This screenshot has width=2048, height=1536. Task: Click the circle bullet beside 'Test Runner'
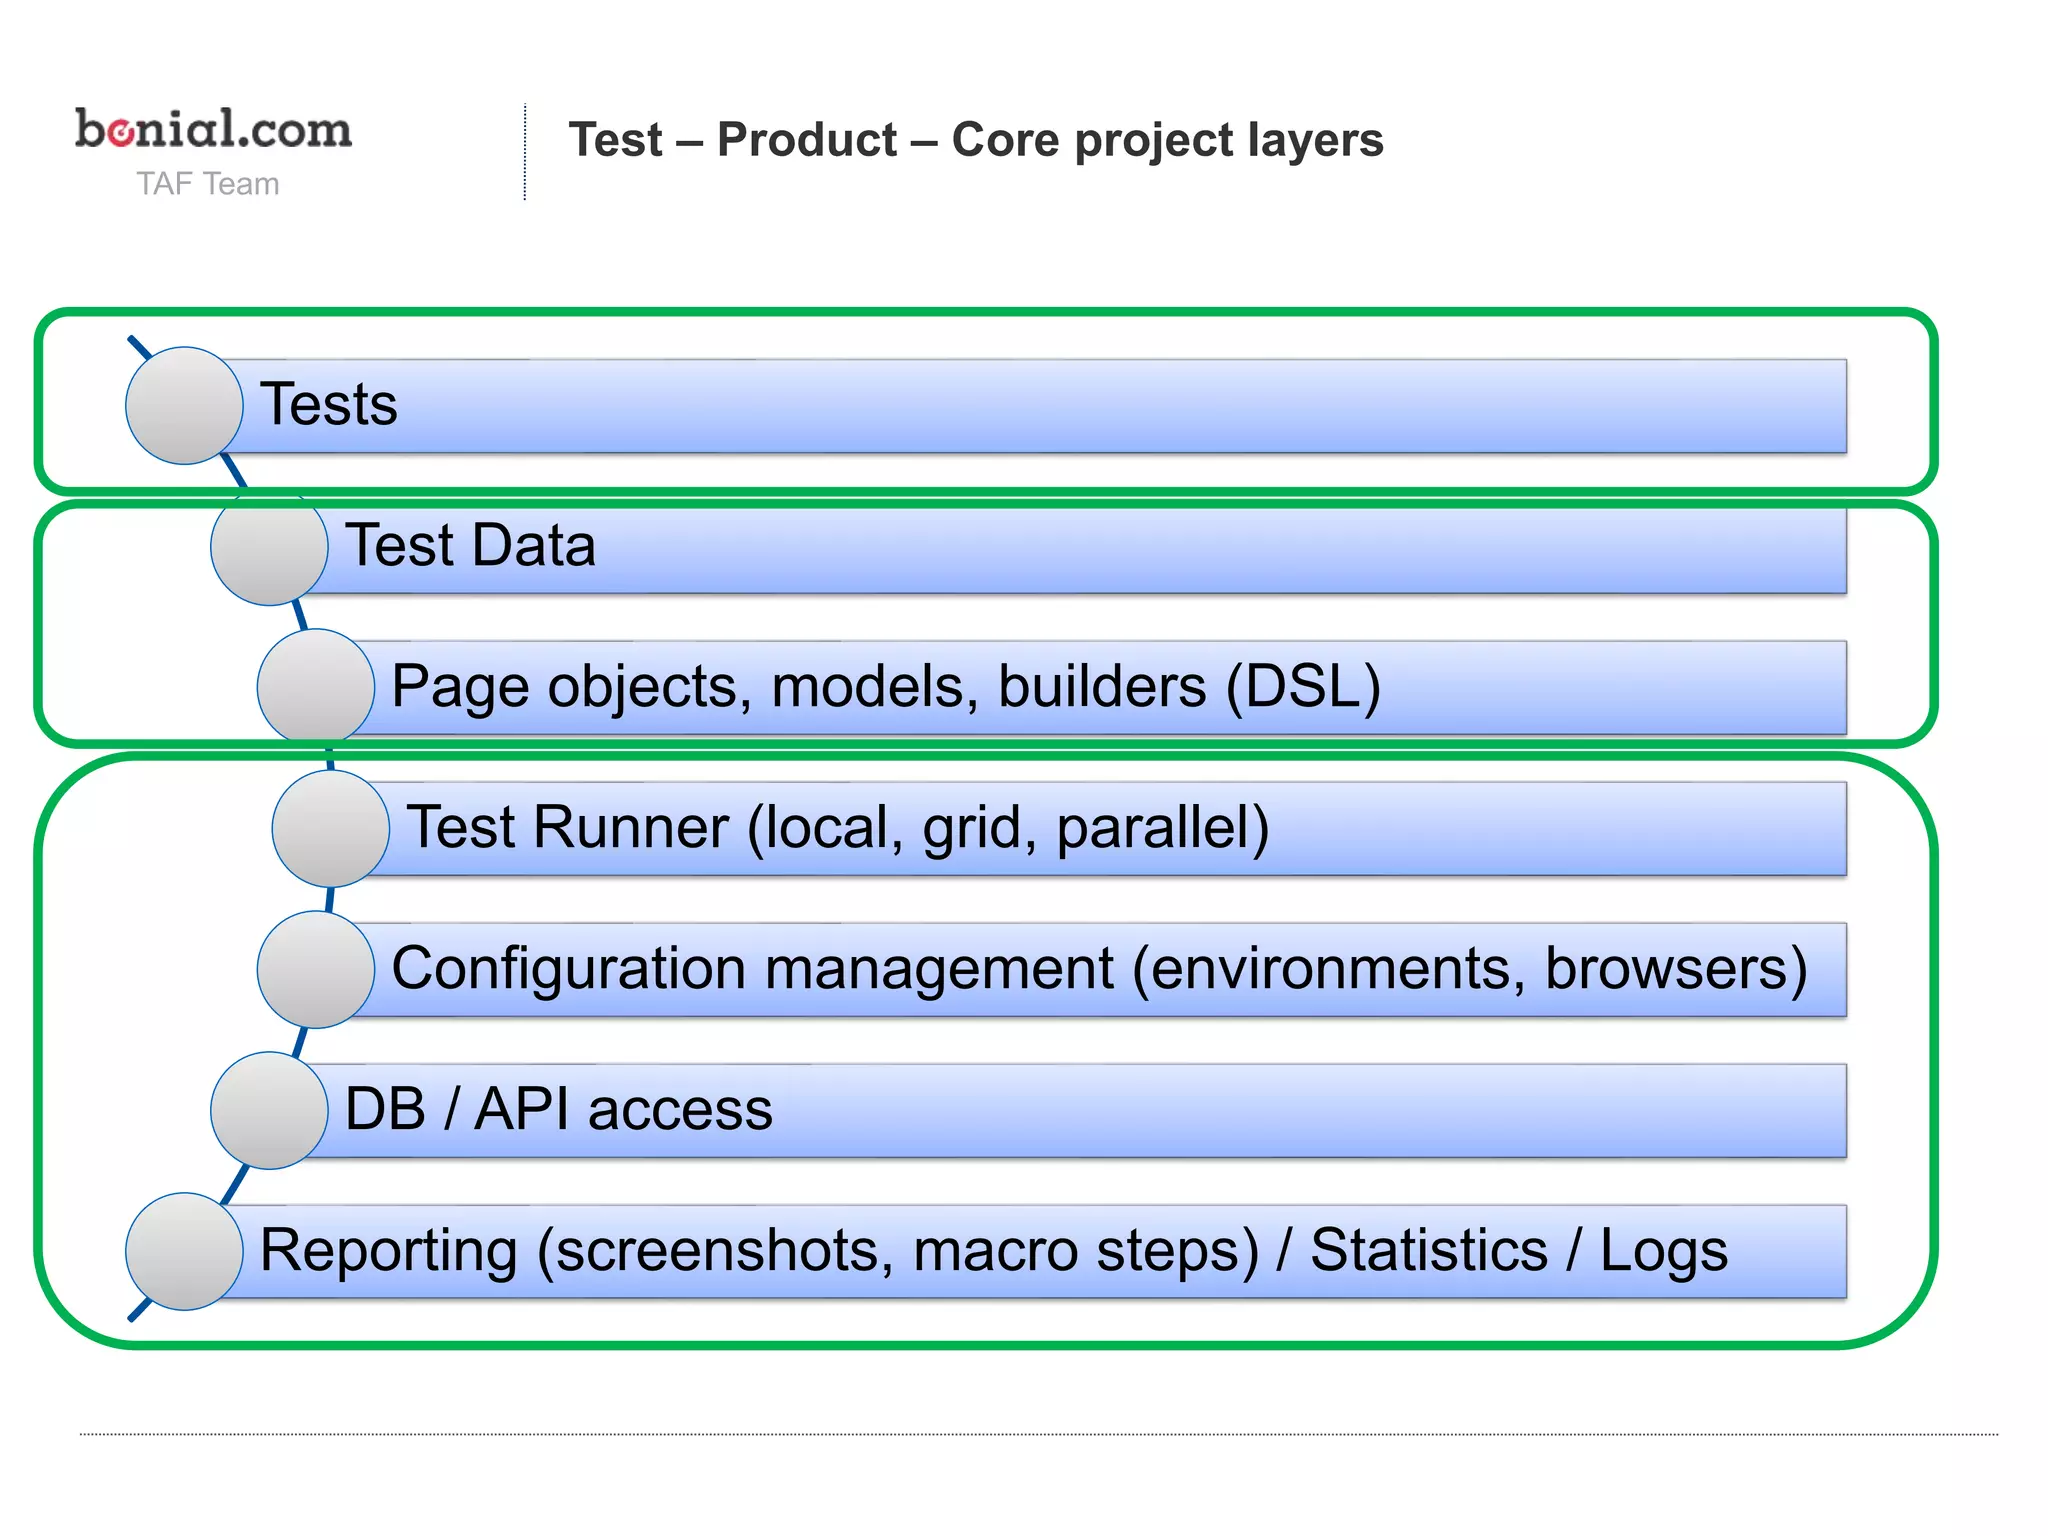(330, 828)
